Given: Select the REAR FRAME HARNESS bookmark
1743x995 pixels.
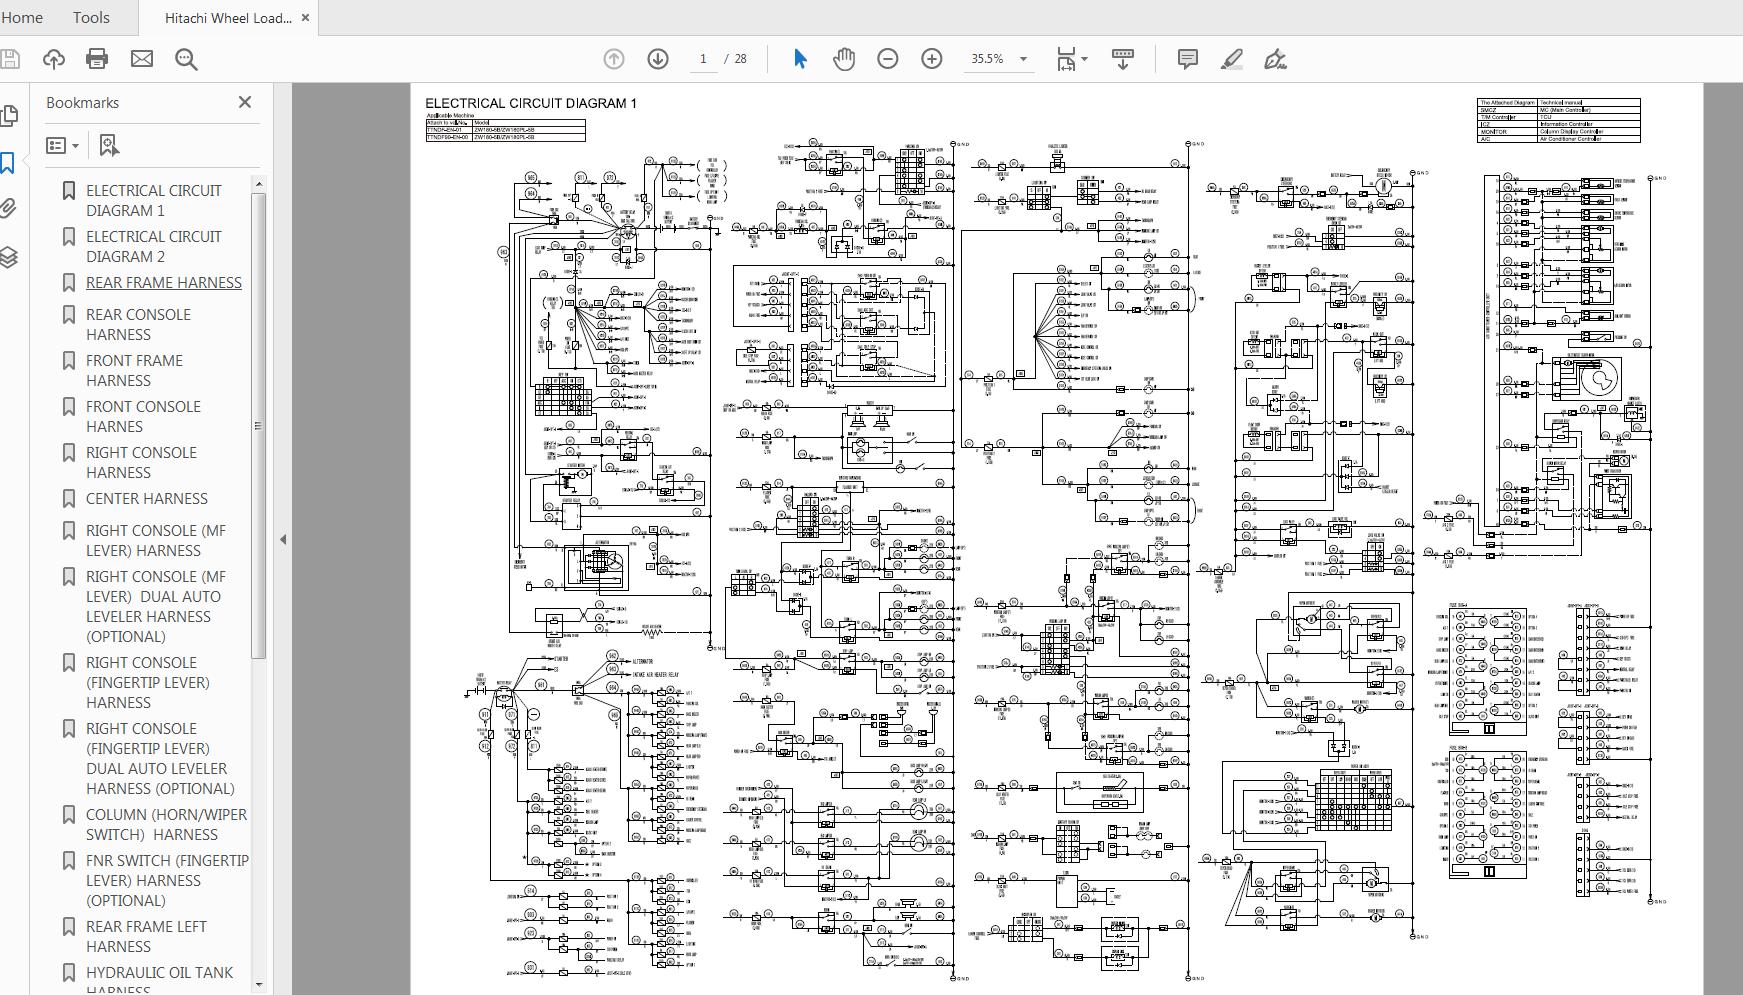Looking at the screenshot, I should [x=164, y=282].
